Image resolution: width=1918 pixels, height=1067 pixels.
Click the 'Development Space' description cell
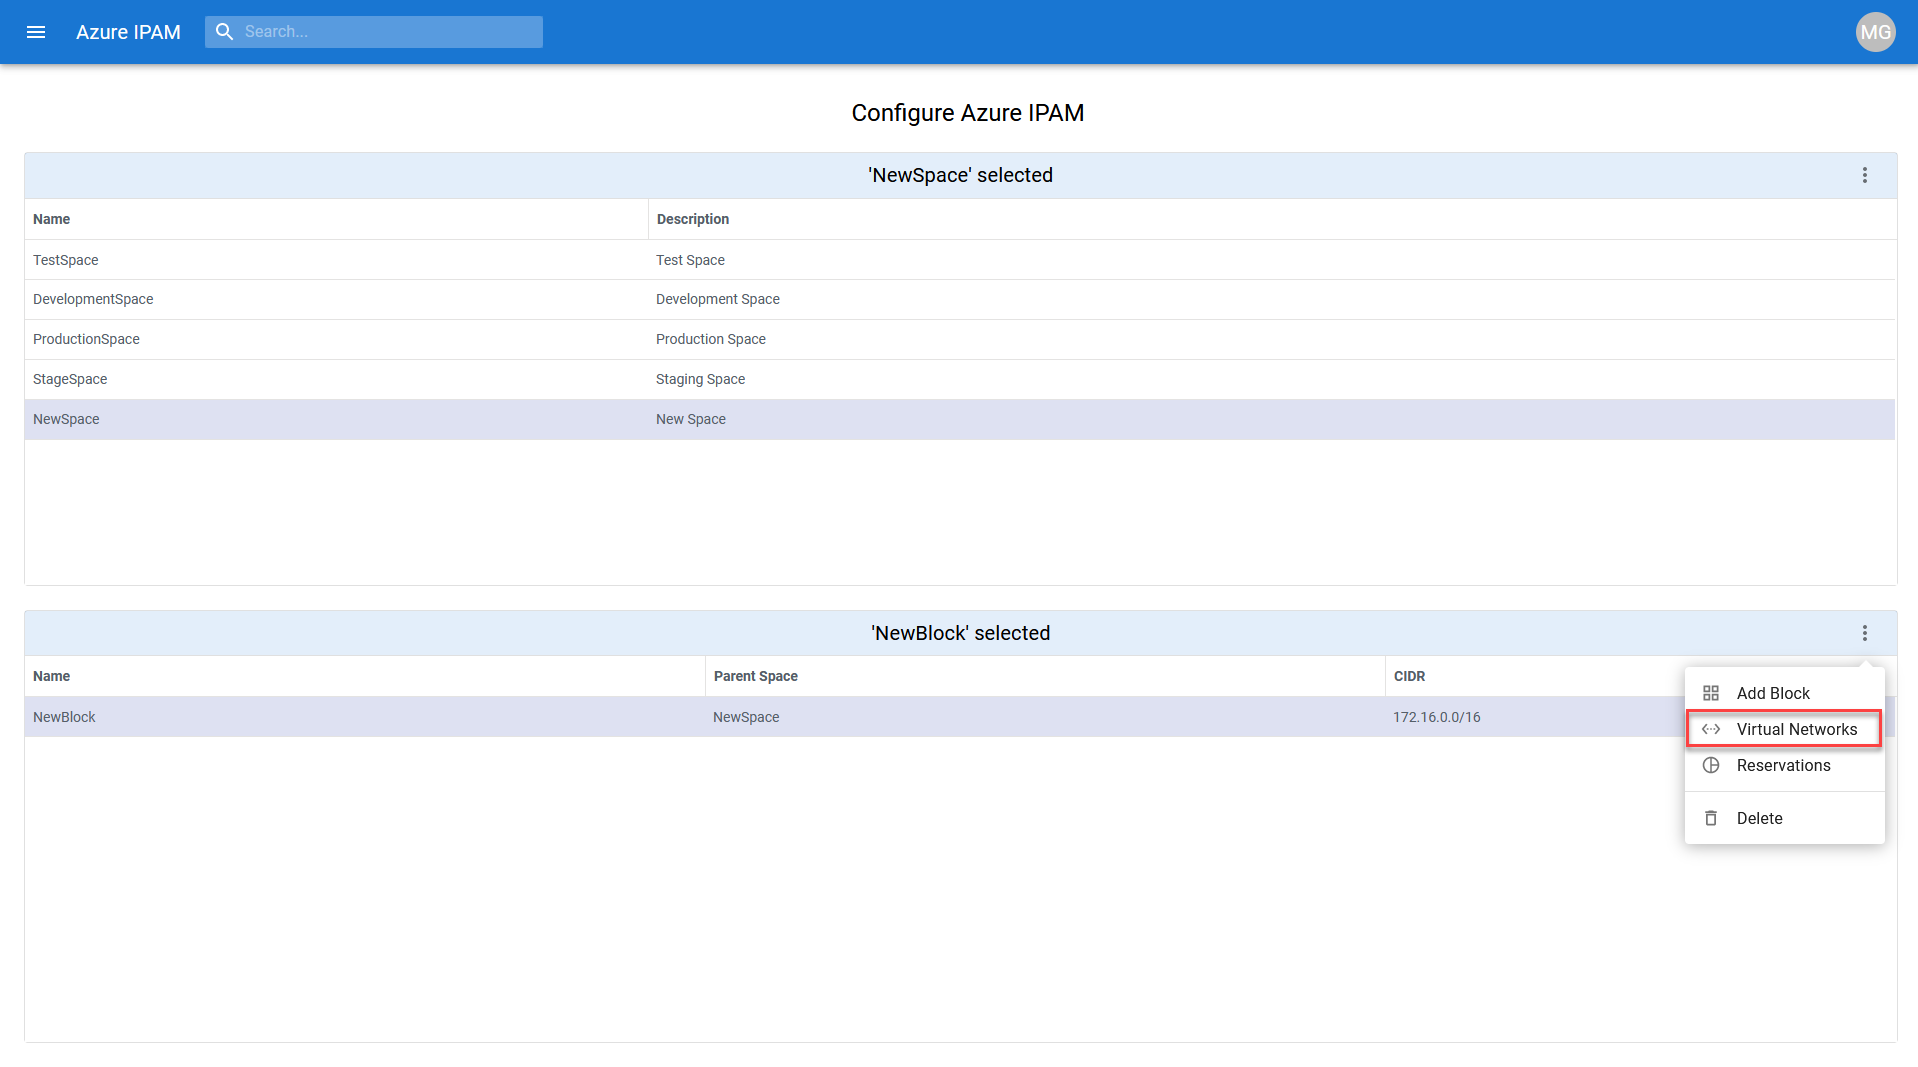click(1271, 300)
